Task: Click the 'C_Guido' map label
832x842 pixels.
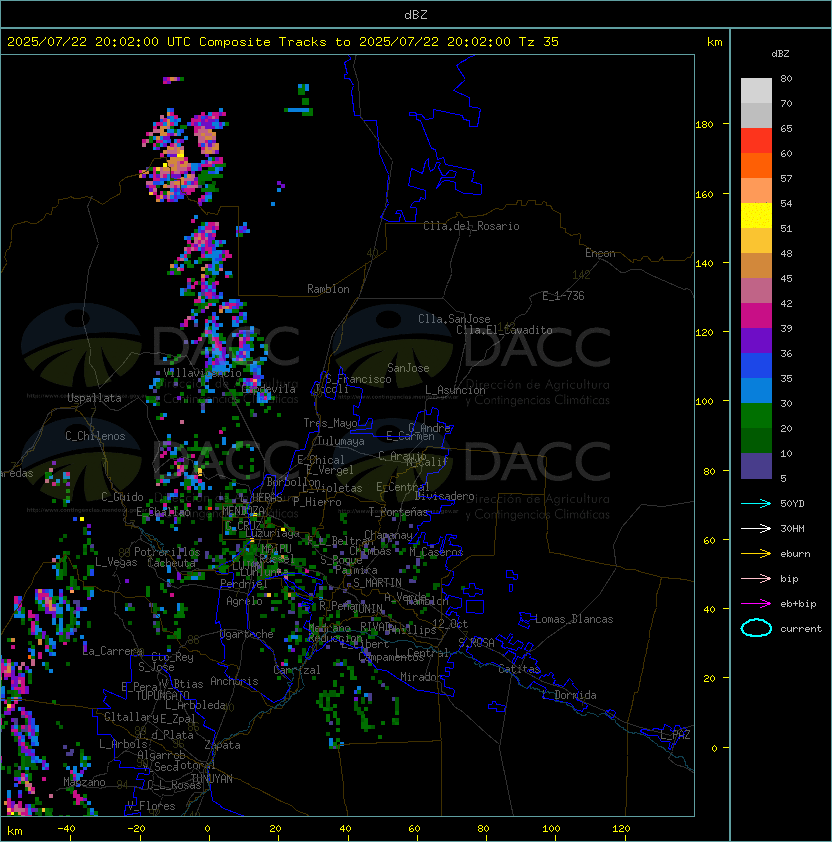Action: click(122, 497)
